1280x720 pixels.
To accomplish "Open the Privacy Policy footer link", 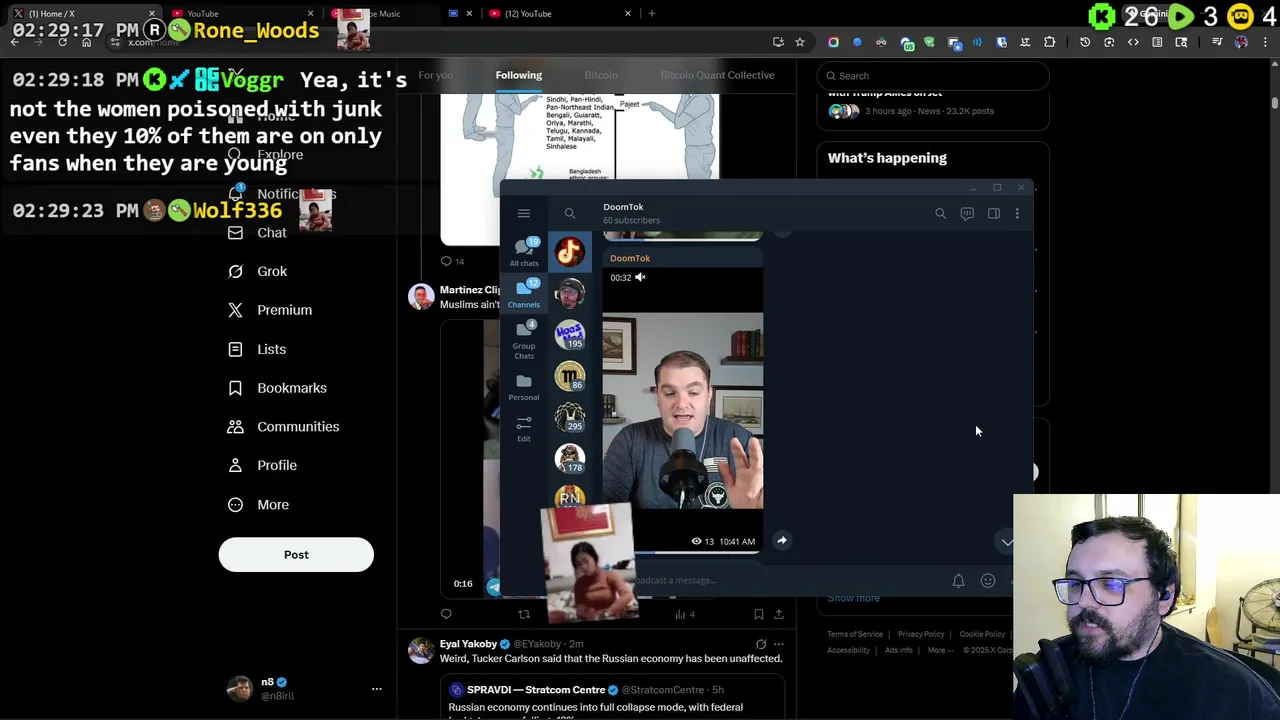I will click(x=921, y=634).
